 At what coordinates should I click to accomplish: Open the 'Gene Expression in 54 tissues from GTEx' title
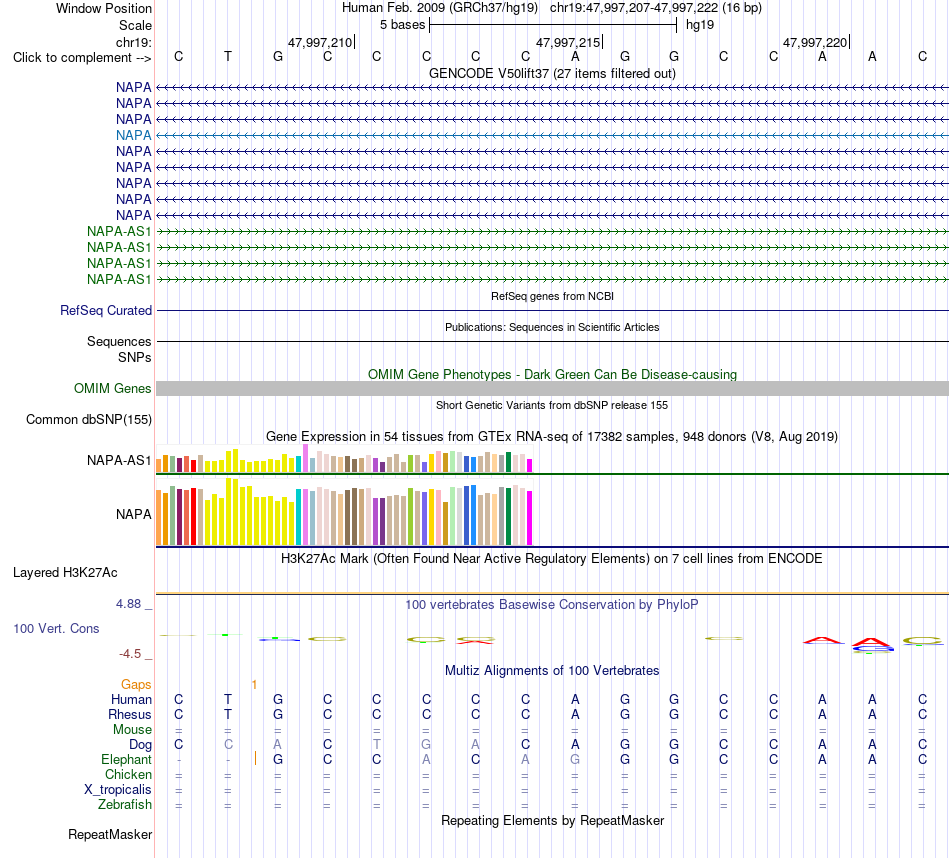[x=552, y=437]
